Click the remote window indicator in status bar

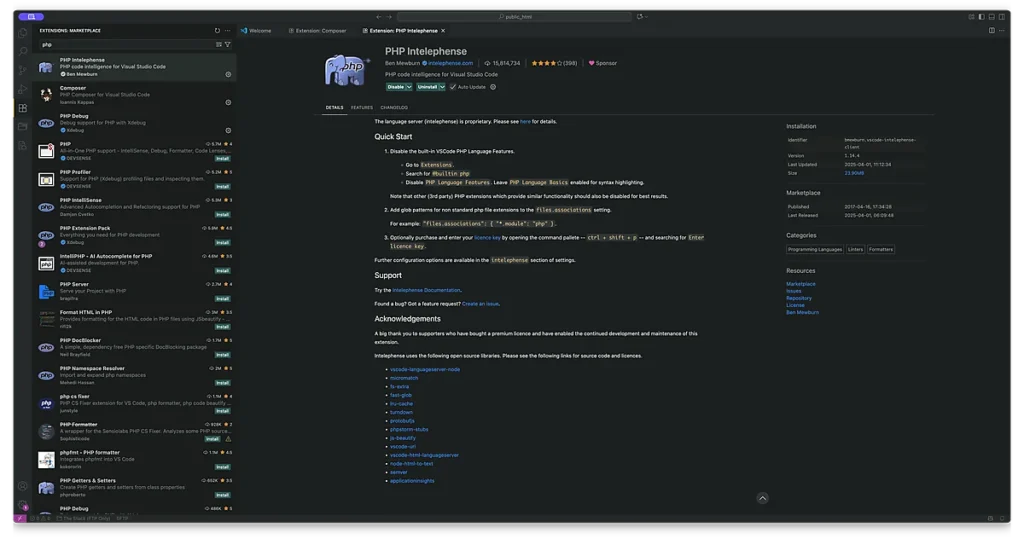click(x=20, y=518)
